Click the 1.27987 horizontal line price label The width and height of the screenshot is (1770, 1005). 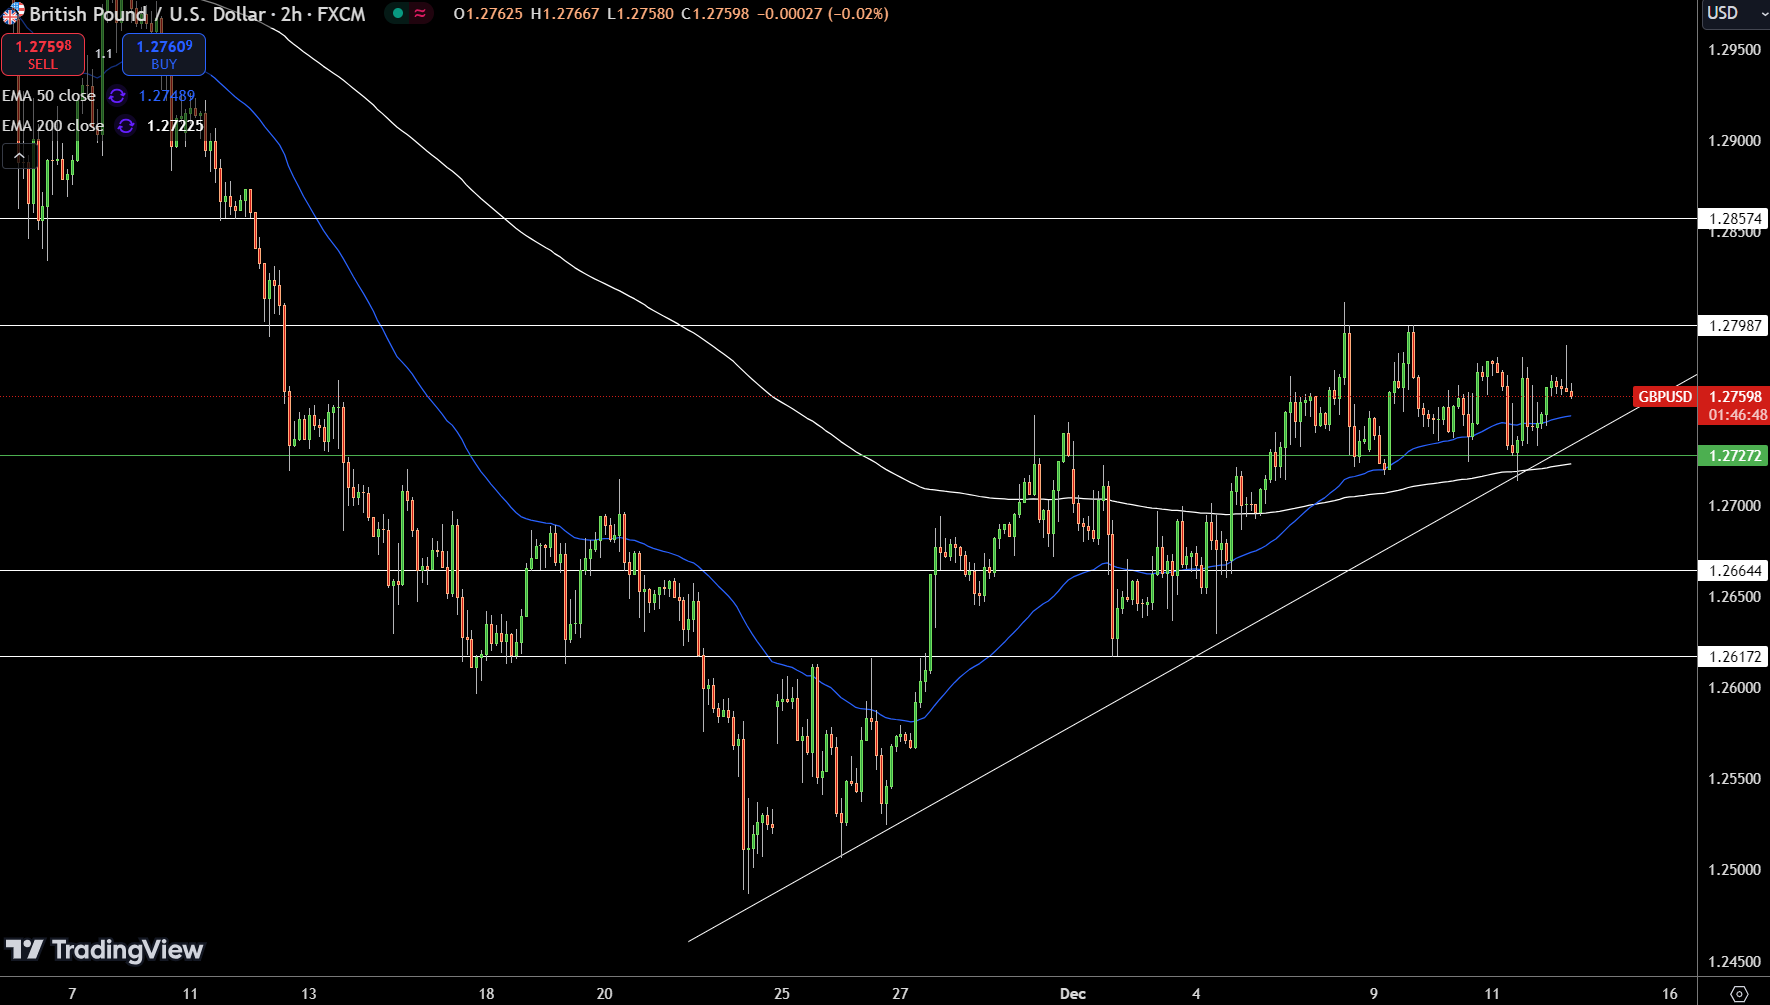(x=1734, y=325)
